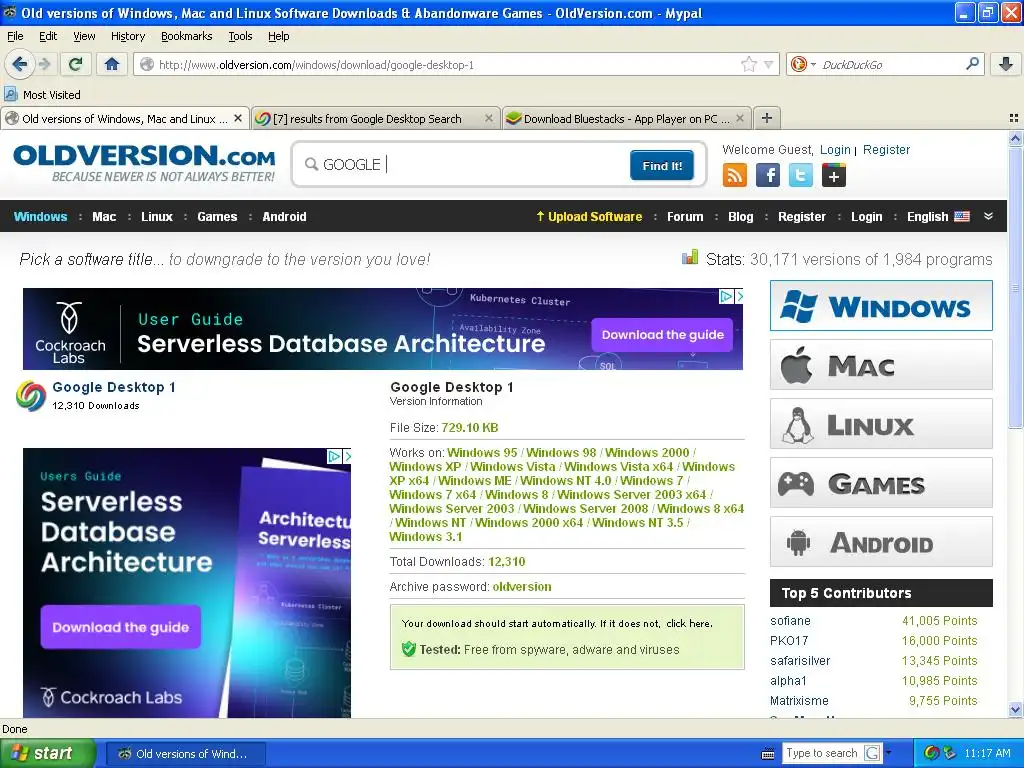
Task: Open the Windows Start button
Action: pos(47,753)
